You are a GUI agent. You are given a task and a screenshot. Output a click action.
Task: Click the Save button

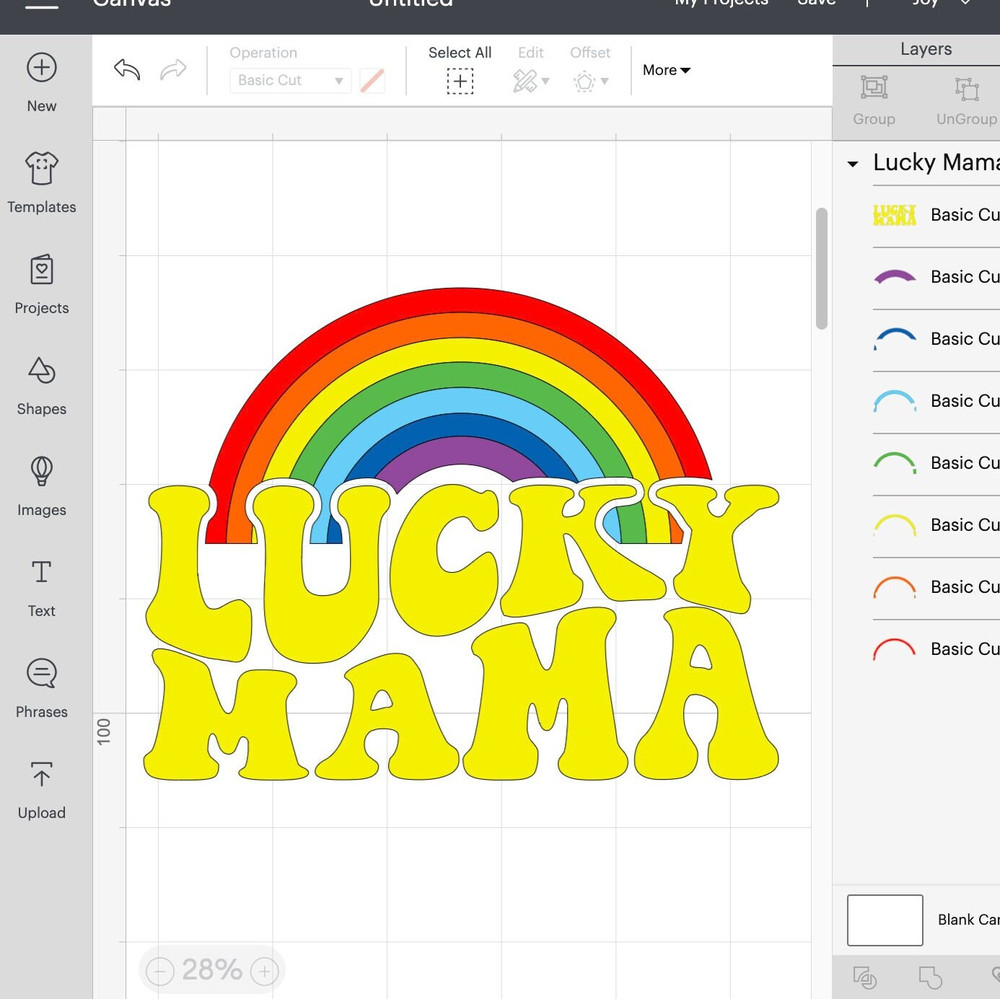[816, 4]
